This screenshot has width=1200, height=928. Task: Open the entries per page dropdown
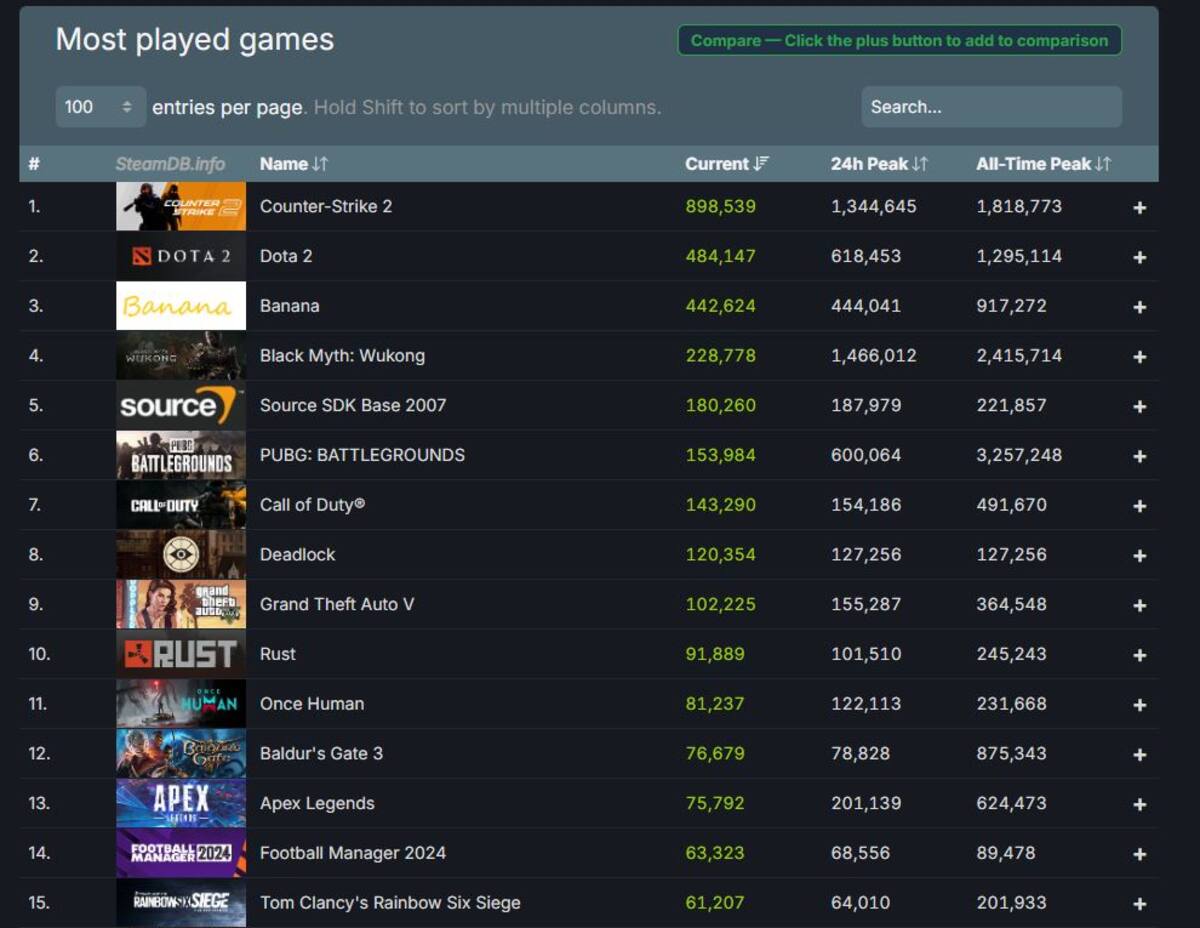99,107
